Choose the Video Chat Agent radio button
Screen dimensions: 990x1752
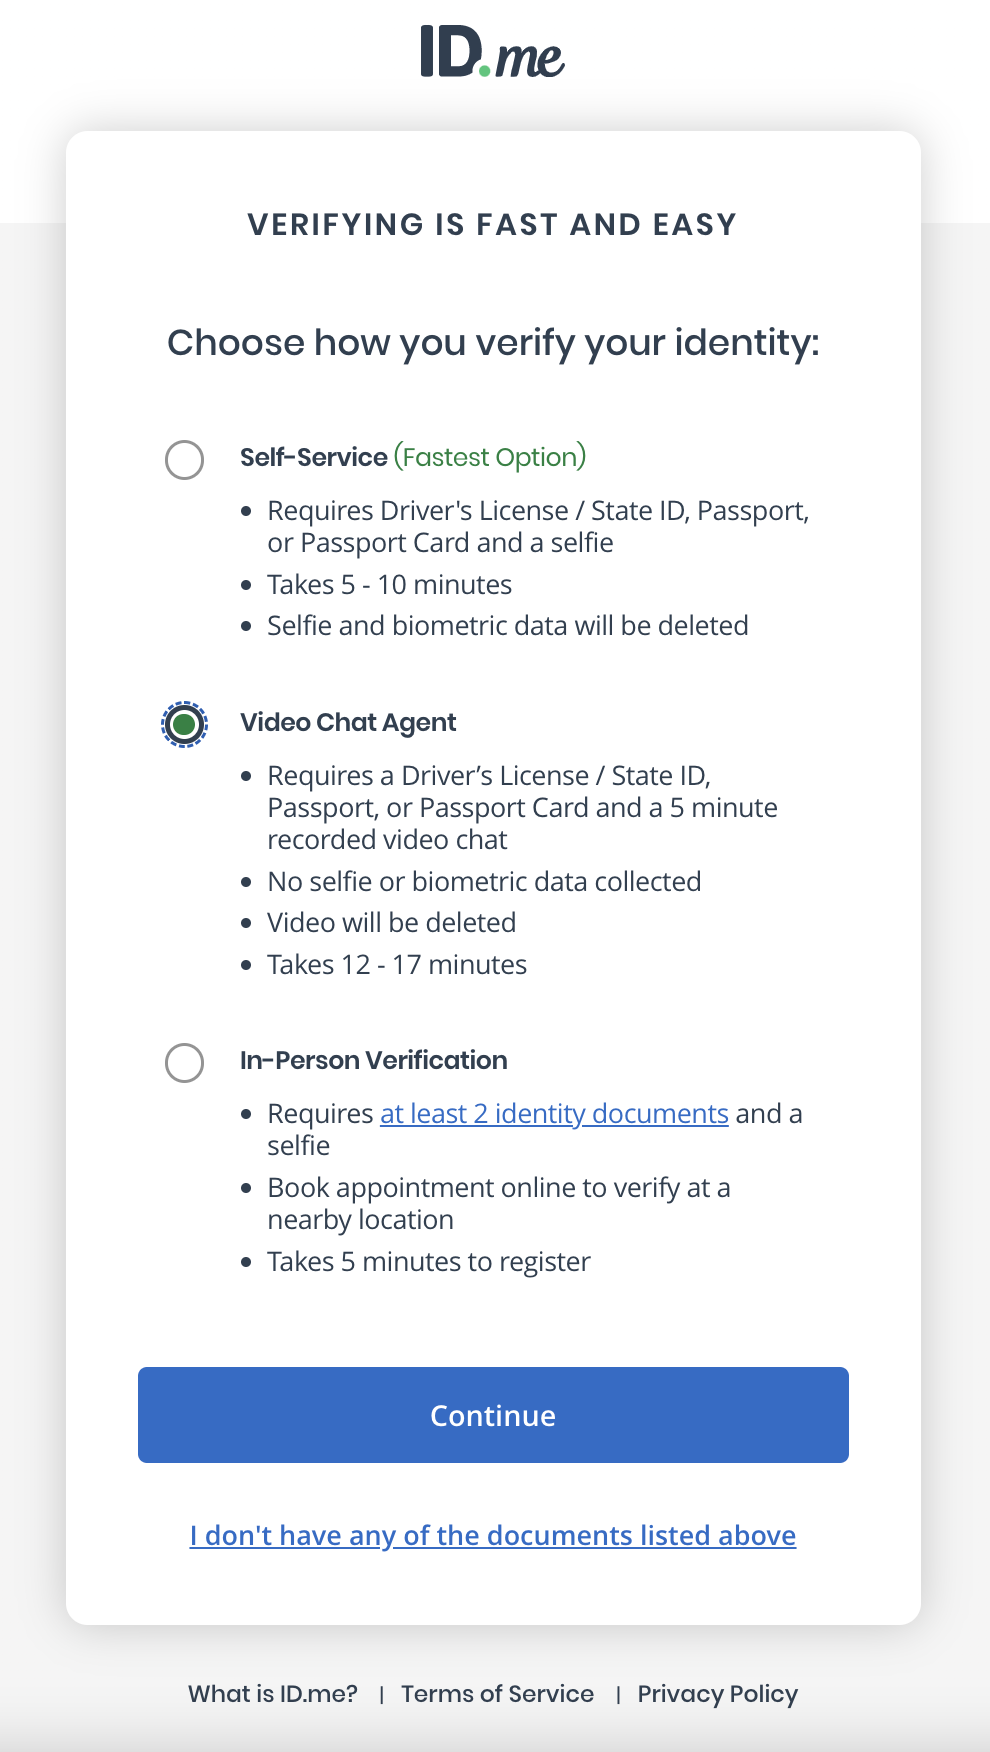tap(184, 724)
